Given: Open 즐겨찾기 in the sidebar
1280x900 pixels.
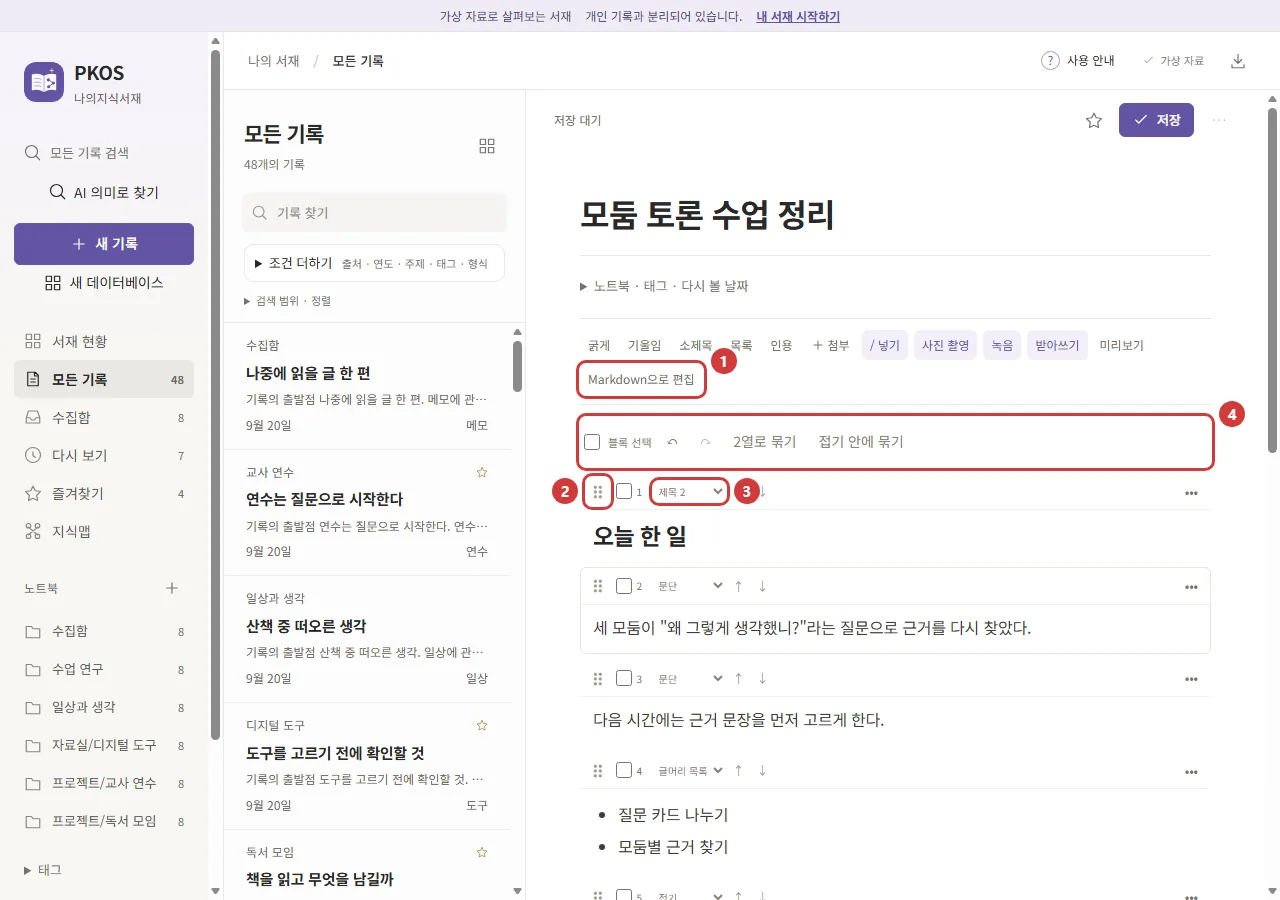Looking at the screenshot, I should [x=104, y=493].
